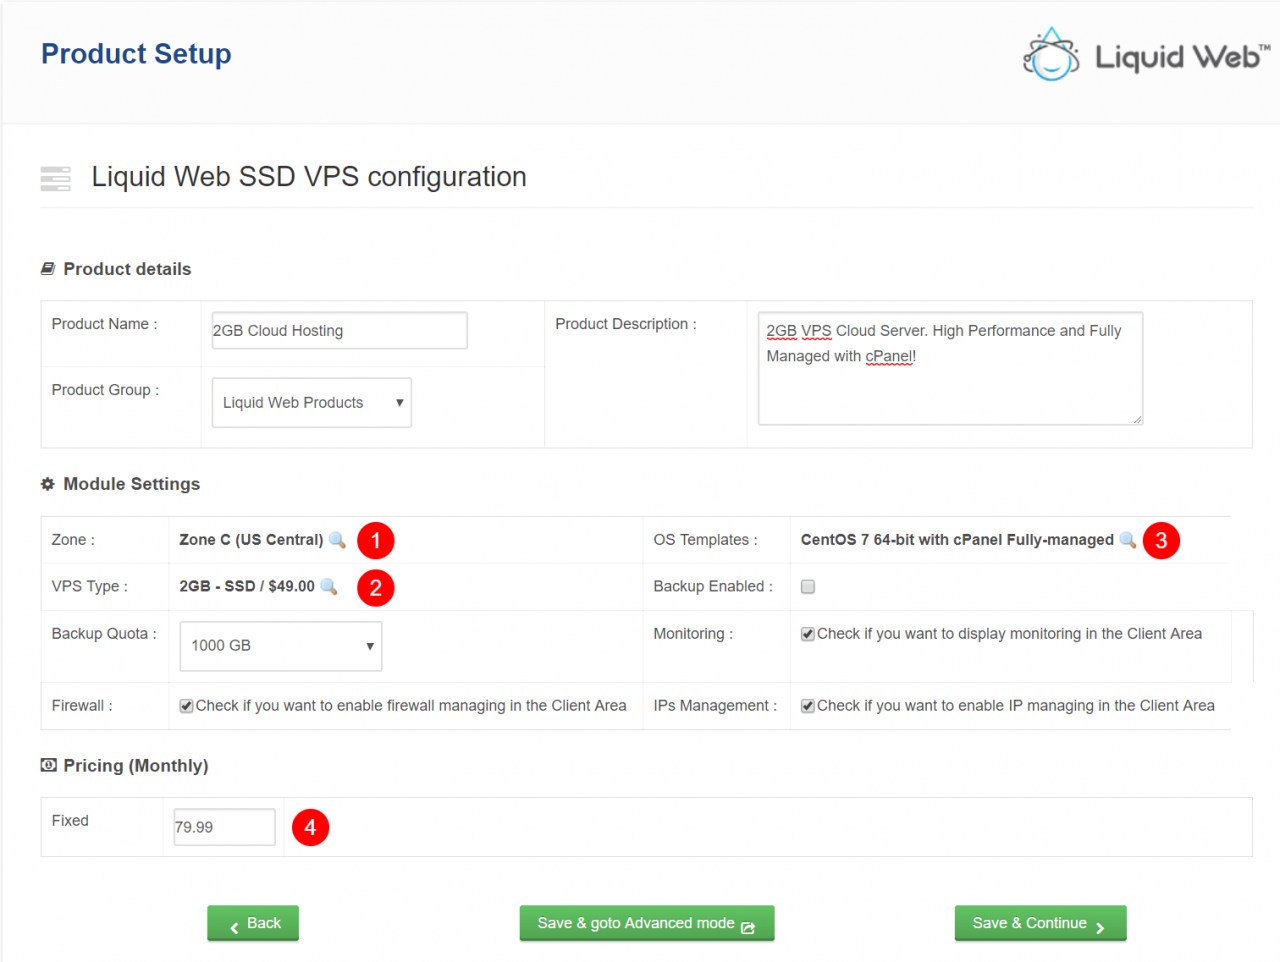Toggle the IPs Management checkbox

[x=808, y=706]
